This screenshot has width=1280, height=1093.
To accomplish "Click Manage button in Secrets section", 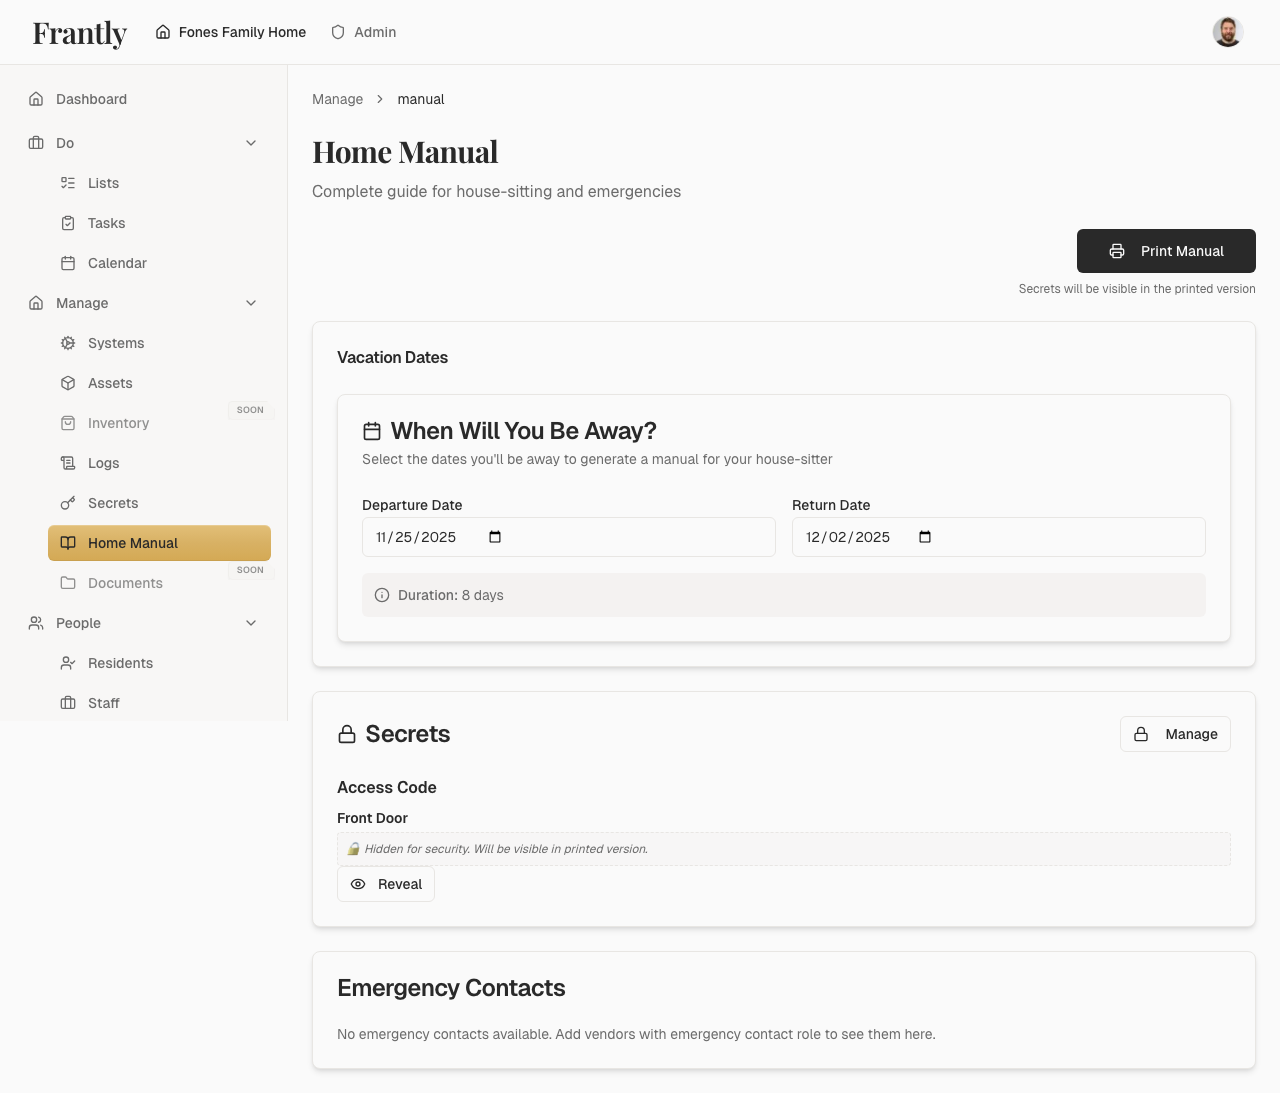I will click(x=1175, y=734).
